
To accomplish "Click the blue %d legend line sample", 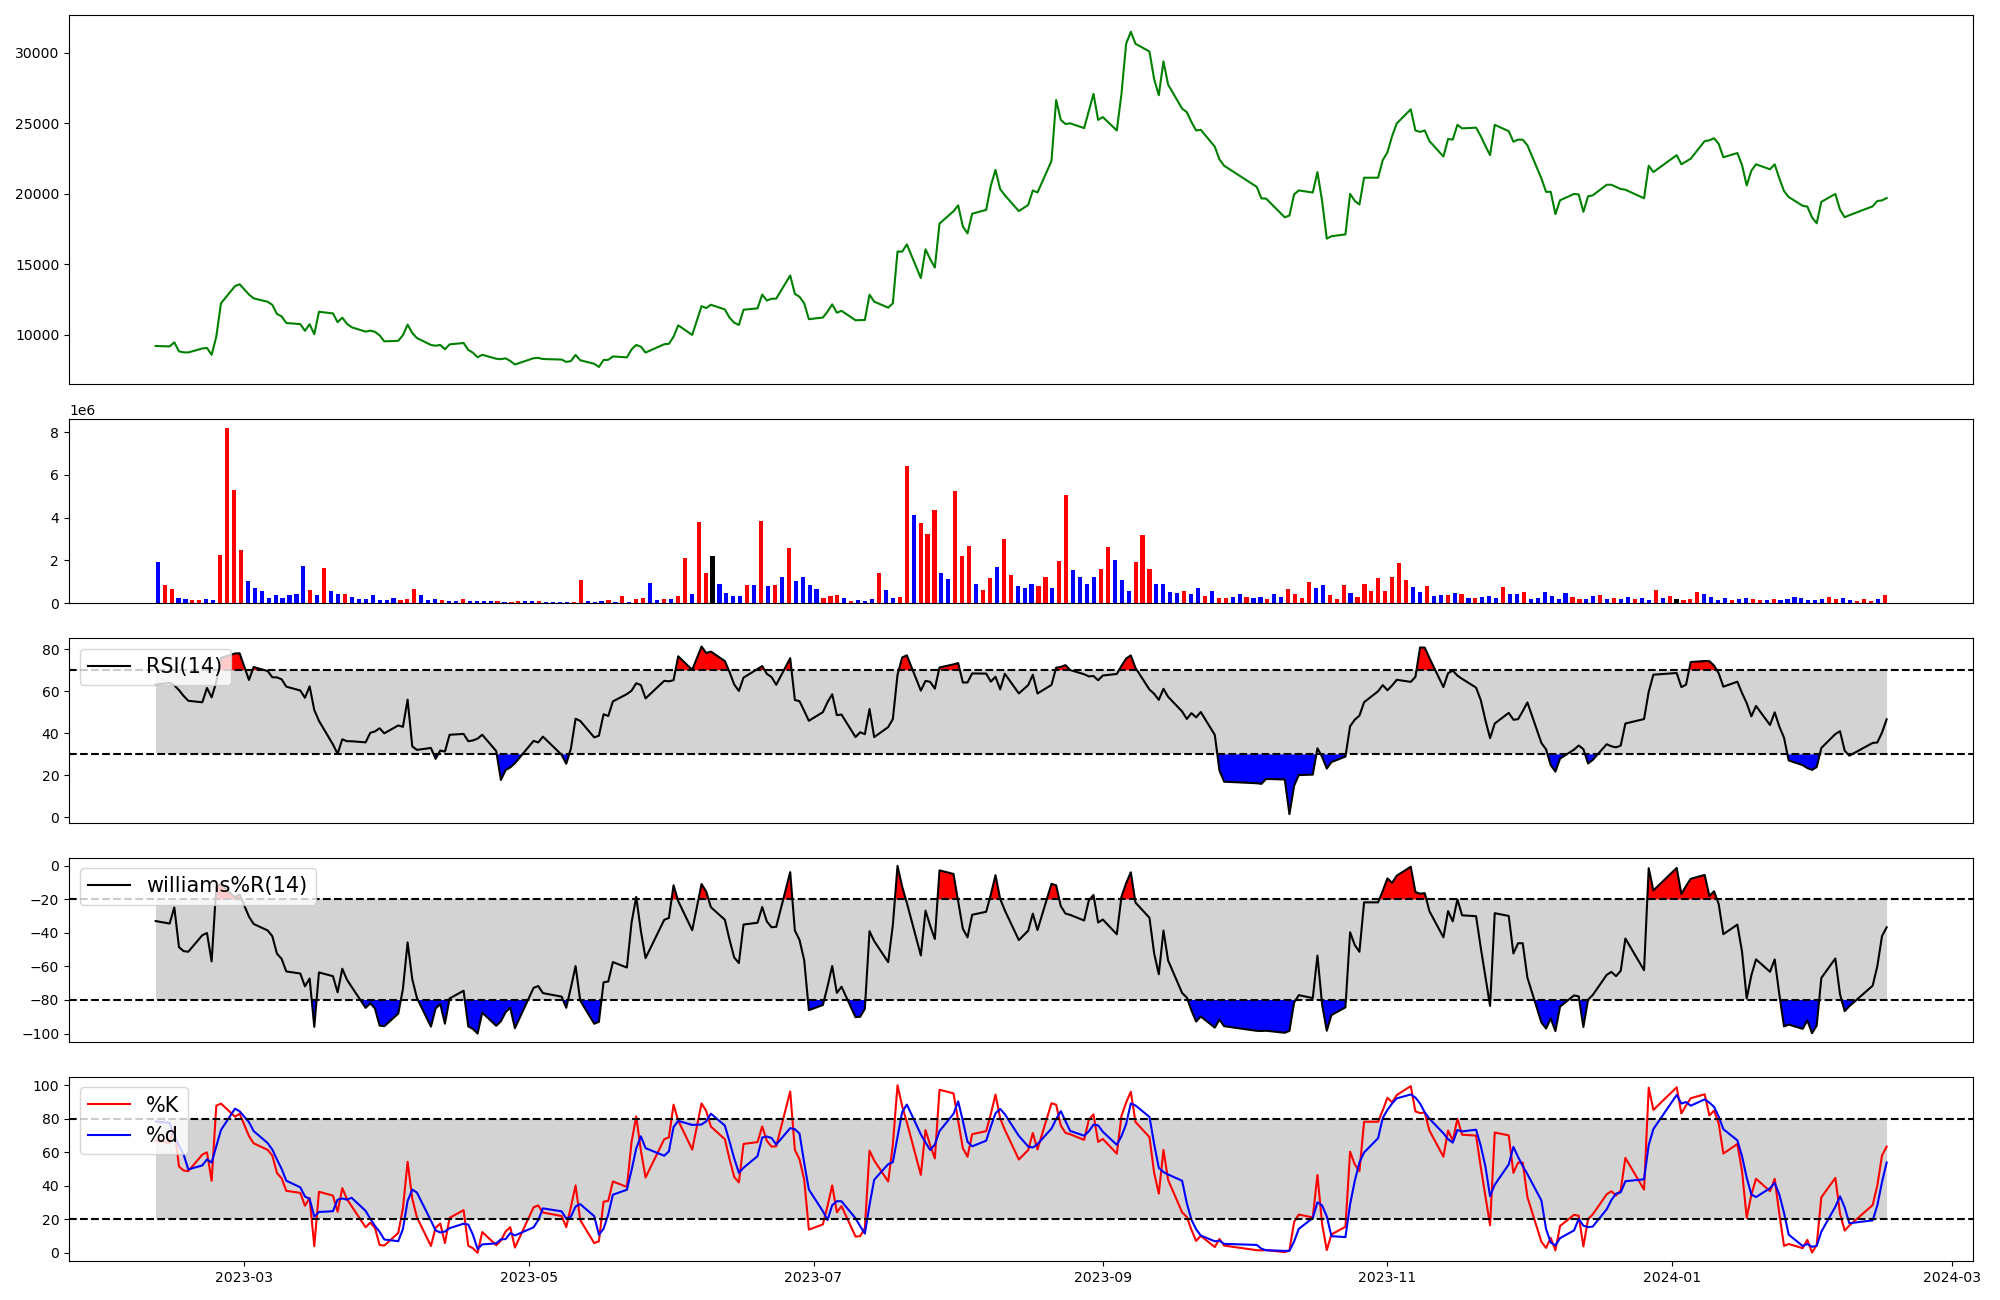I will pyautogui.click(x=110, y=1135).
